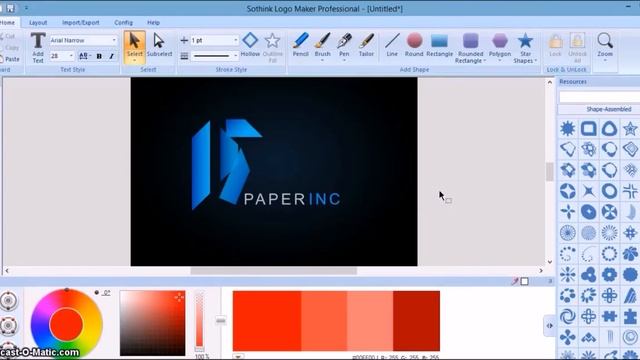The width and height of the screenshot is (640, 360).
Task: Open the font size 28 dropdown
Action: [x=71, y=56]
